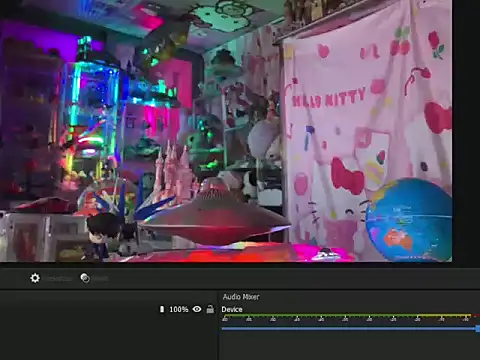Click the volume slider handle at the far right
The width and height of the screenshot is (480, 360).
click(478, 329)
